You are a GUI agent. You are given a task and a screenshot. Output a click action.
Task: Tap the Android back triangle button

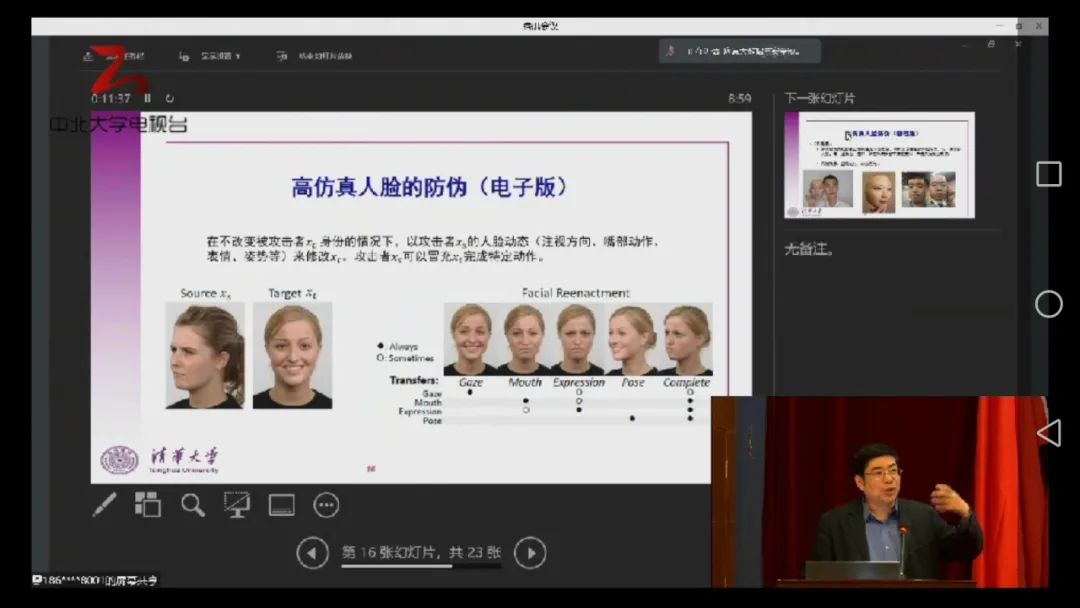click(x=1048, y=433)
